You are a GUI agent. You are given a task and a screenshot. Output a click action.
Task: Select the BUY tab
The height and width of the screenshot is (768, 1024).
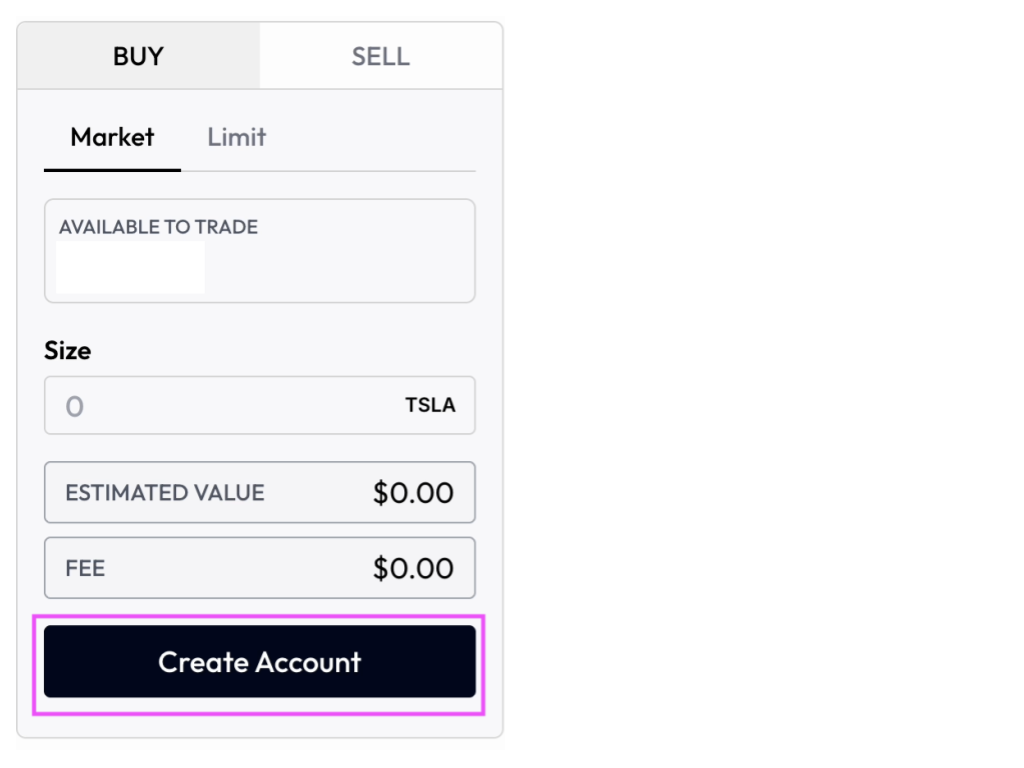click(137, 56)
